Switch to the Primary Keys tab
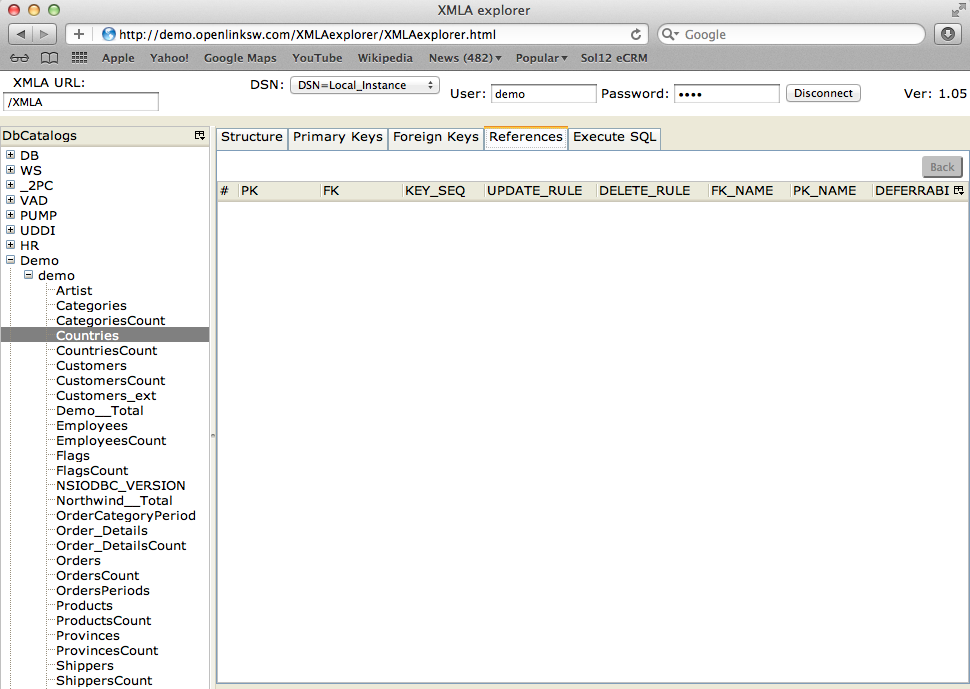The height and width of the screenshot is (689, 970). coord(338,137)
